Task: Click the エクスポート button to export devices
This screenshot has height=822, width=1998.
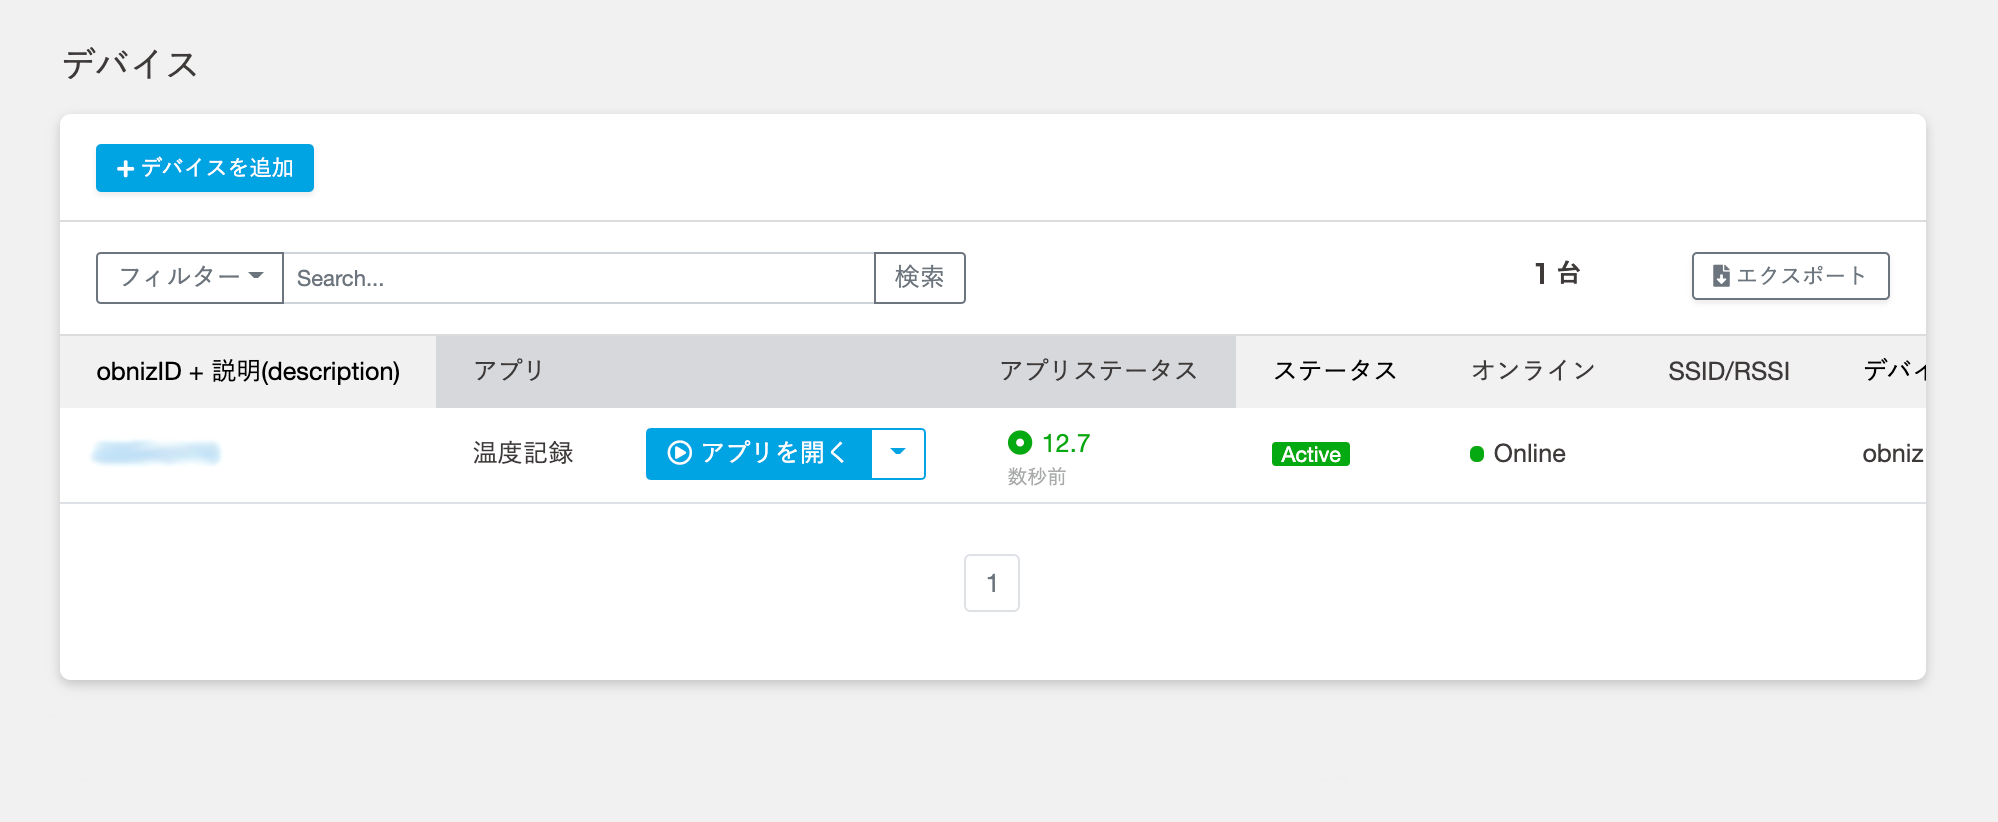Action: (1789, 276)
